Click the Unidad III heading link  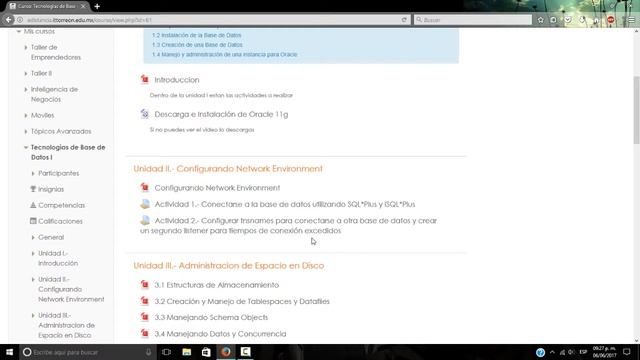229,265
